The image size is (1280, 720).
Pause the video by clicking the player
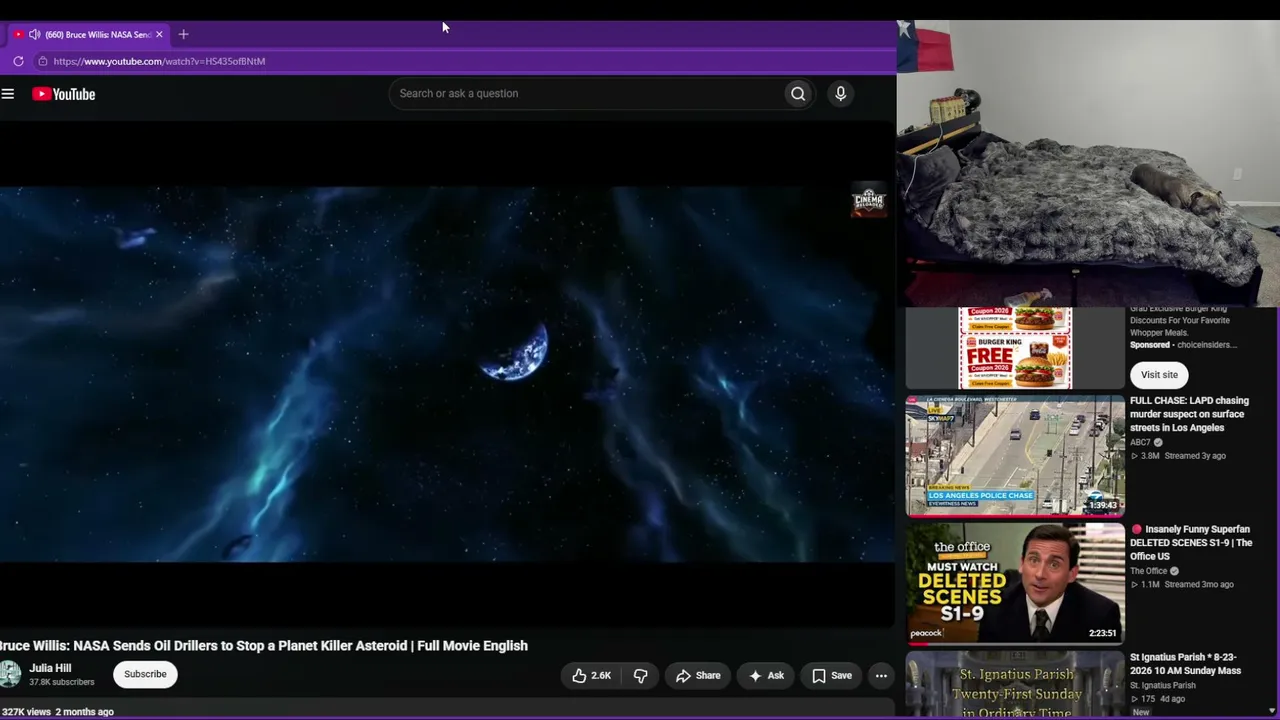[447, 374]
